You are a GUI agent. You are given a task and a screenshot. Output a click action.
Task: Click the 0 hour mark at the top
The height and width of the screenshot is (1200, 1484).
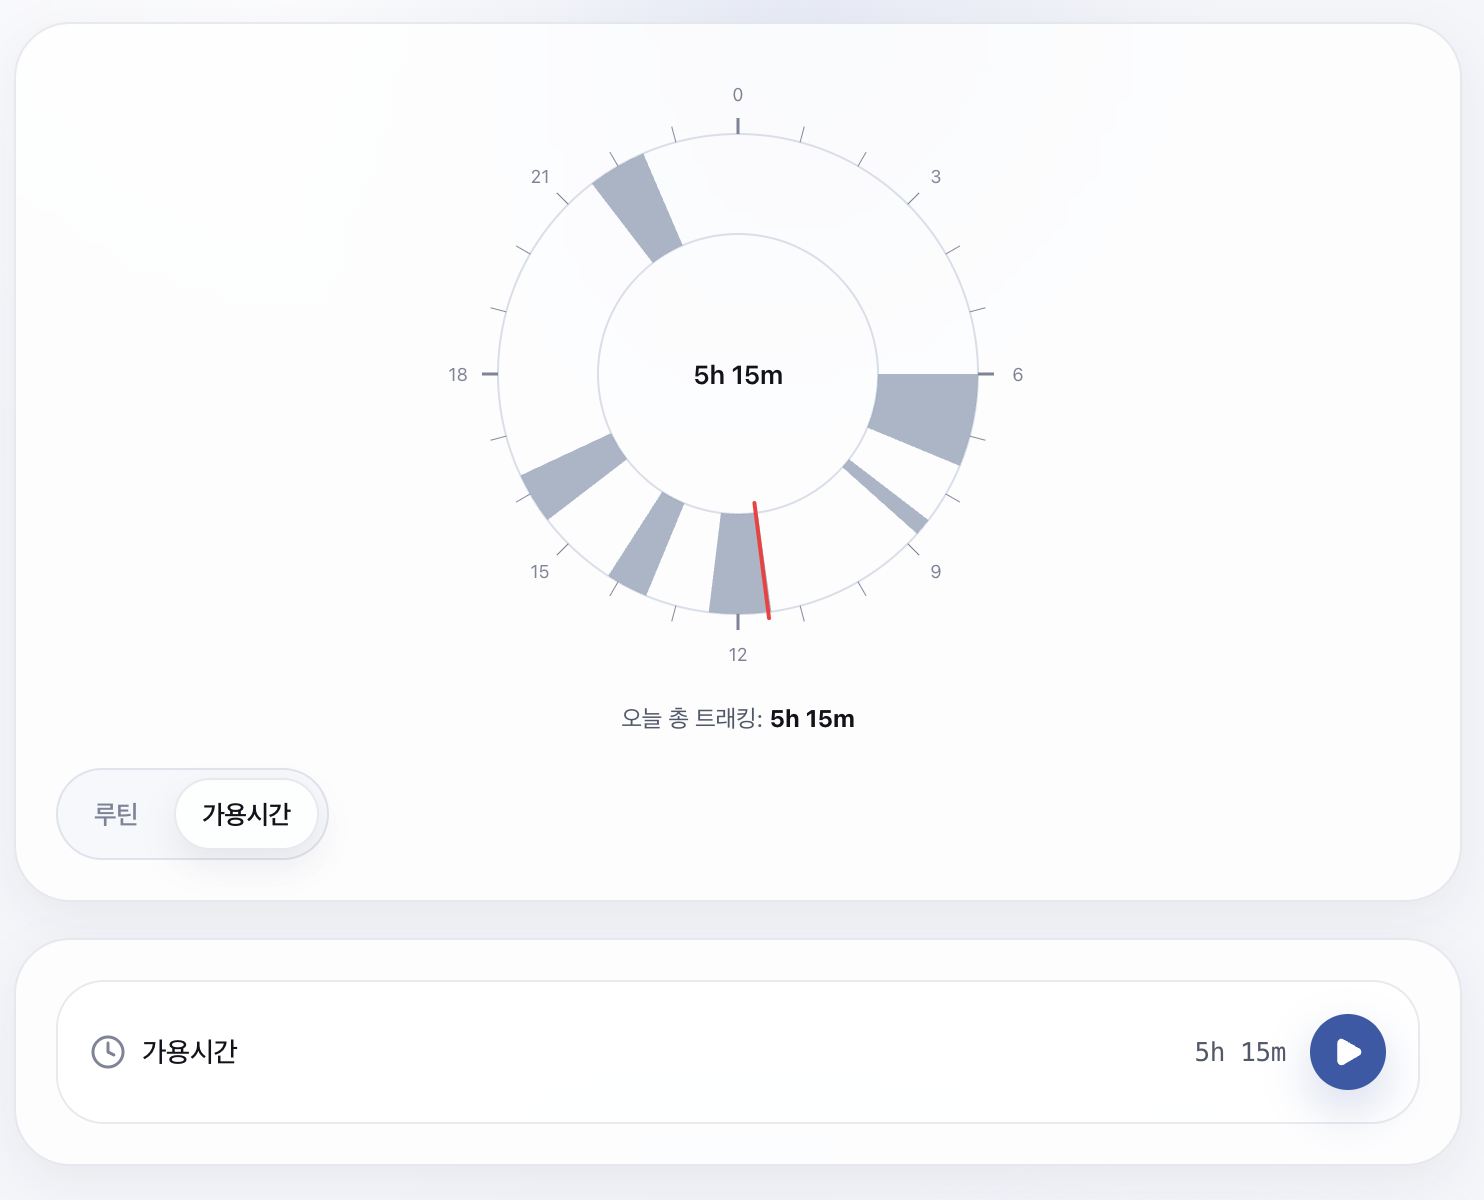coord(738,95)
